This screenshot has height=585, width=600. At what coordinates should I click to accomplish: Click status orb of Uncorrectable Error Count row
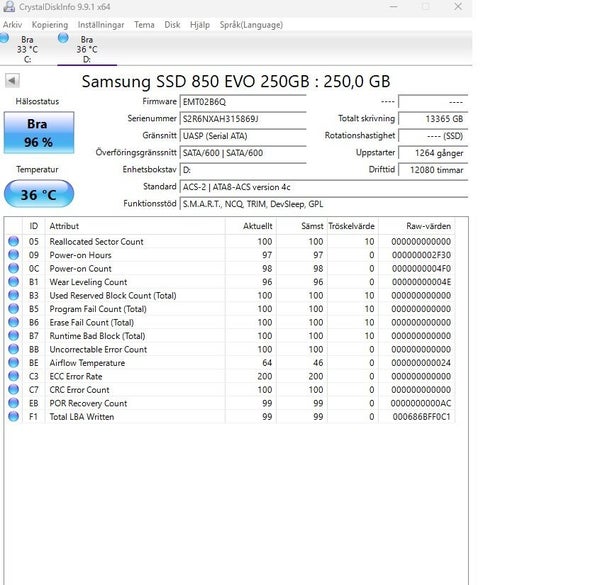tap(13, 349)
